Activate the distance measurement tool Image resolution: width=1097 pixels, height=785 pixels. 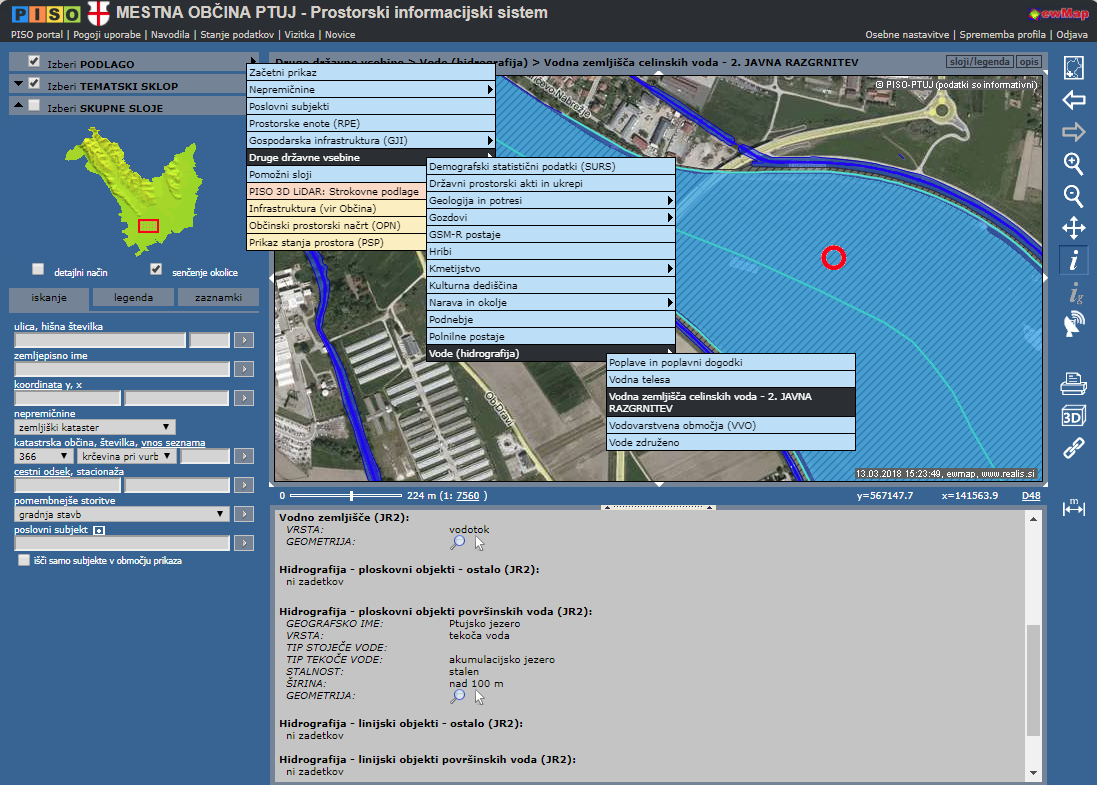pos(1073,508)
